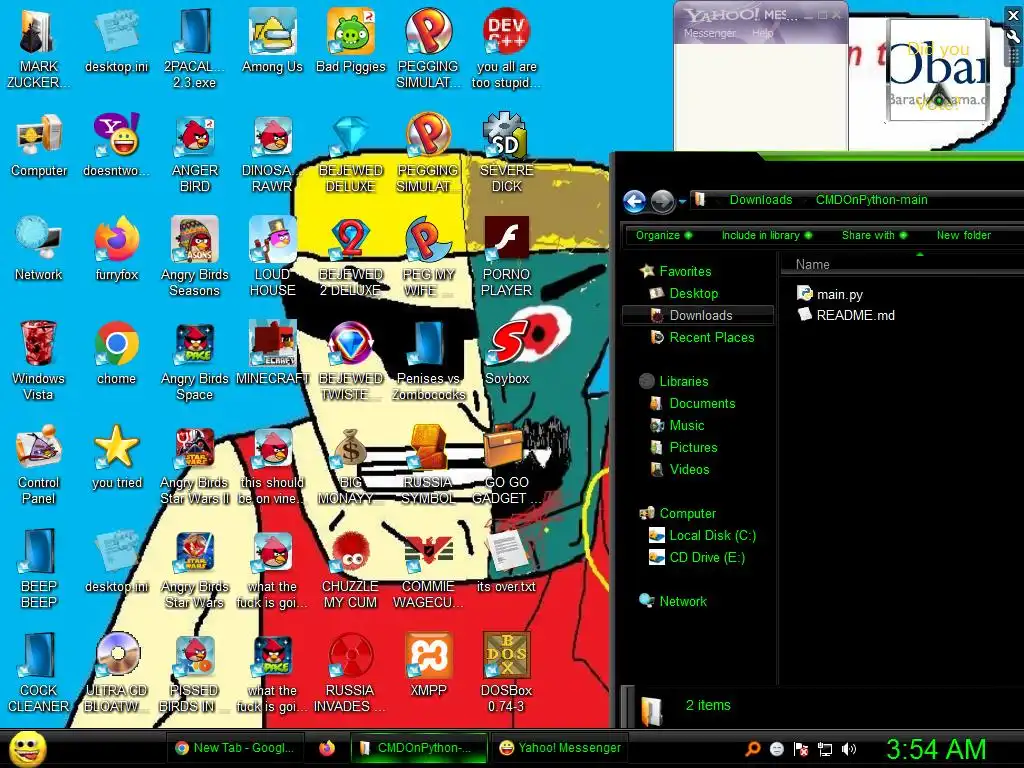Click the Back arrow in Explorer
The height and width of the screenshot is (768, 1024).
point(634,201)
